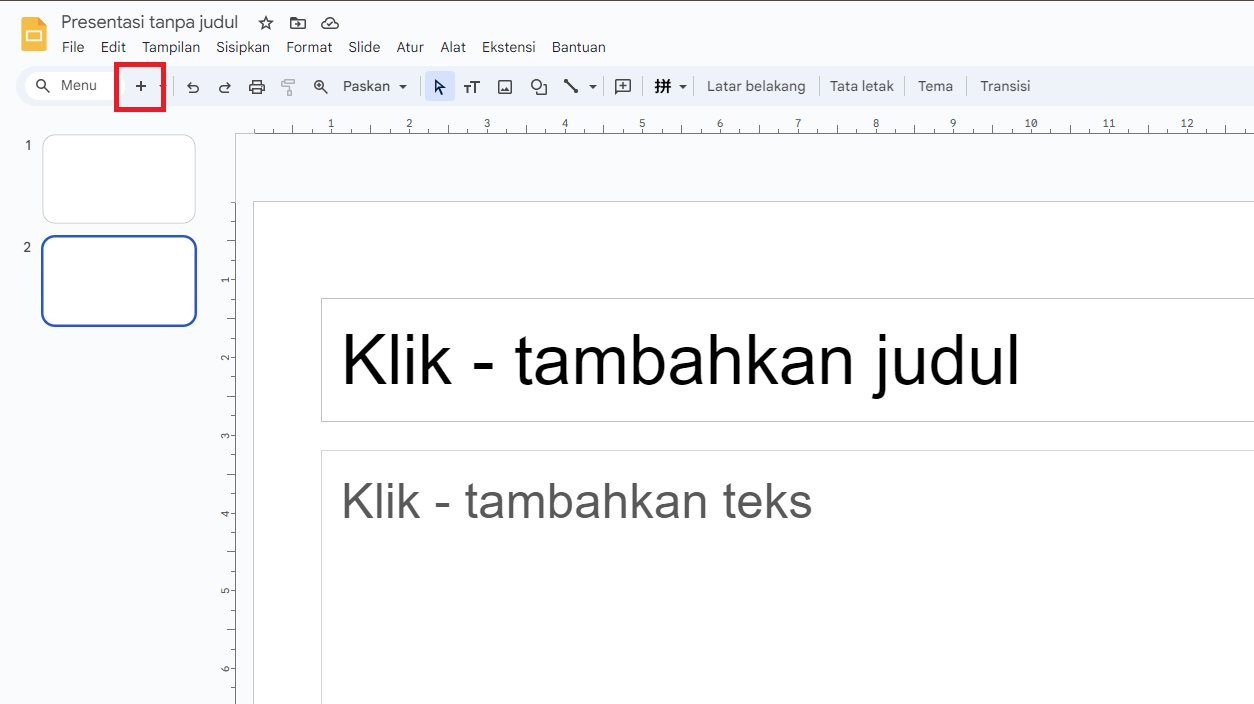Open the Insert image icon
This screenshot has height=704, width=1254.
pyautogui.click(x=505, y=86)
